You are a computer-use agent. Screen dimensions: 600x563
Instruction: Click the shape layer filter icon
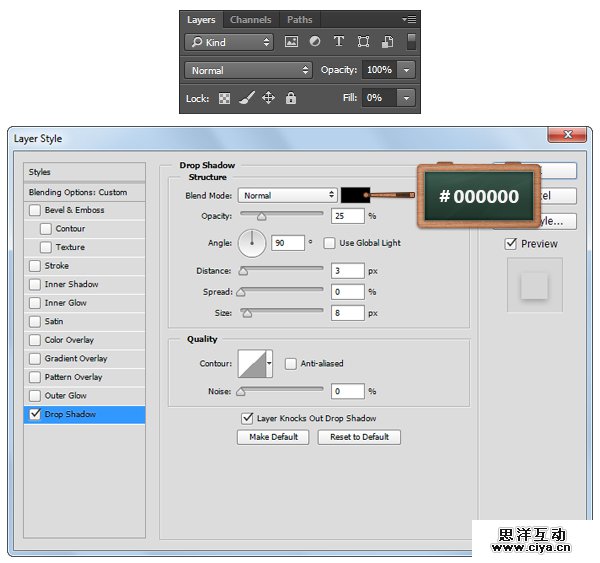pyautogui.click(x=363, y=42)
